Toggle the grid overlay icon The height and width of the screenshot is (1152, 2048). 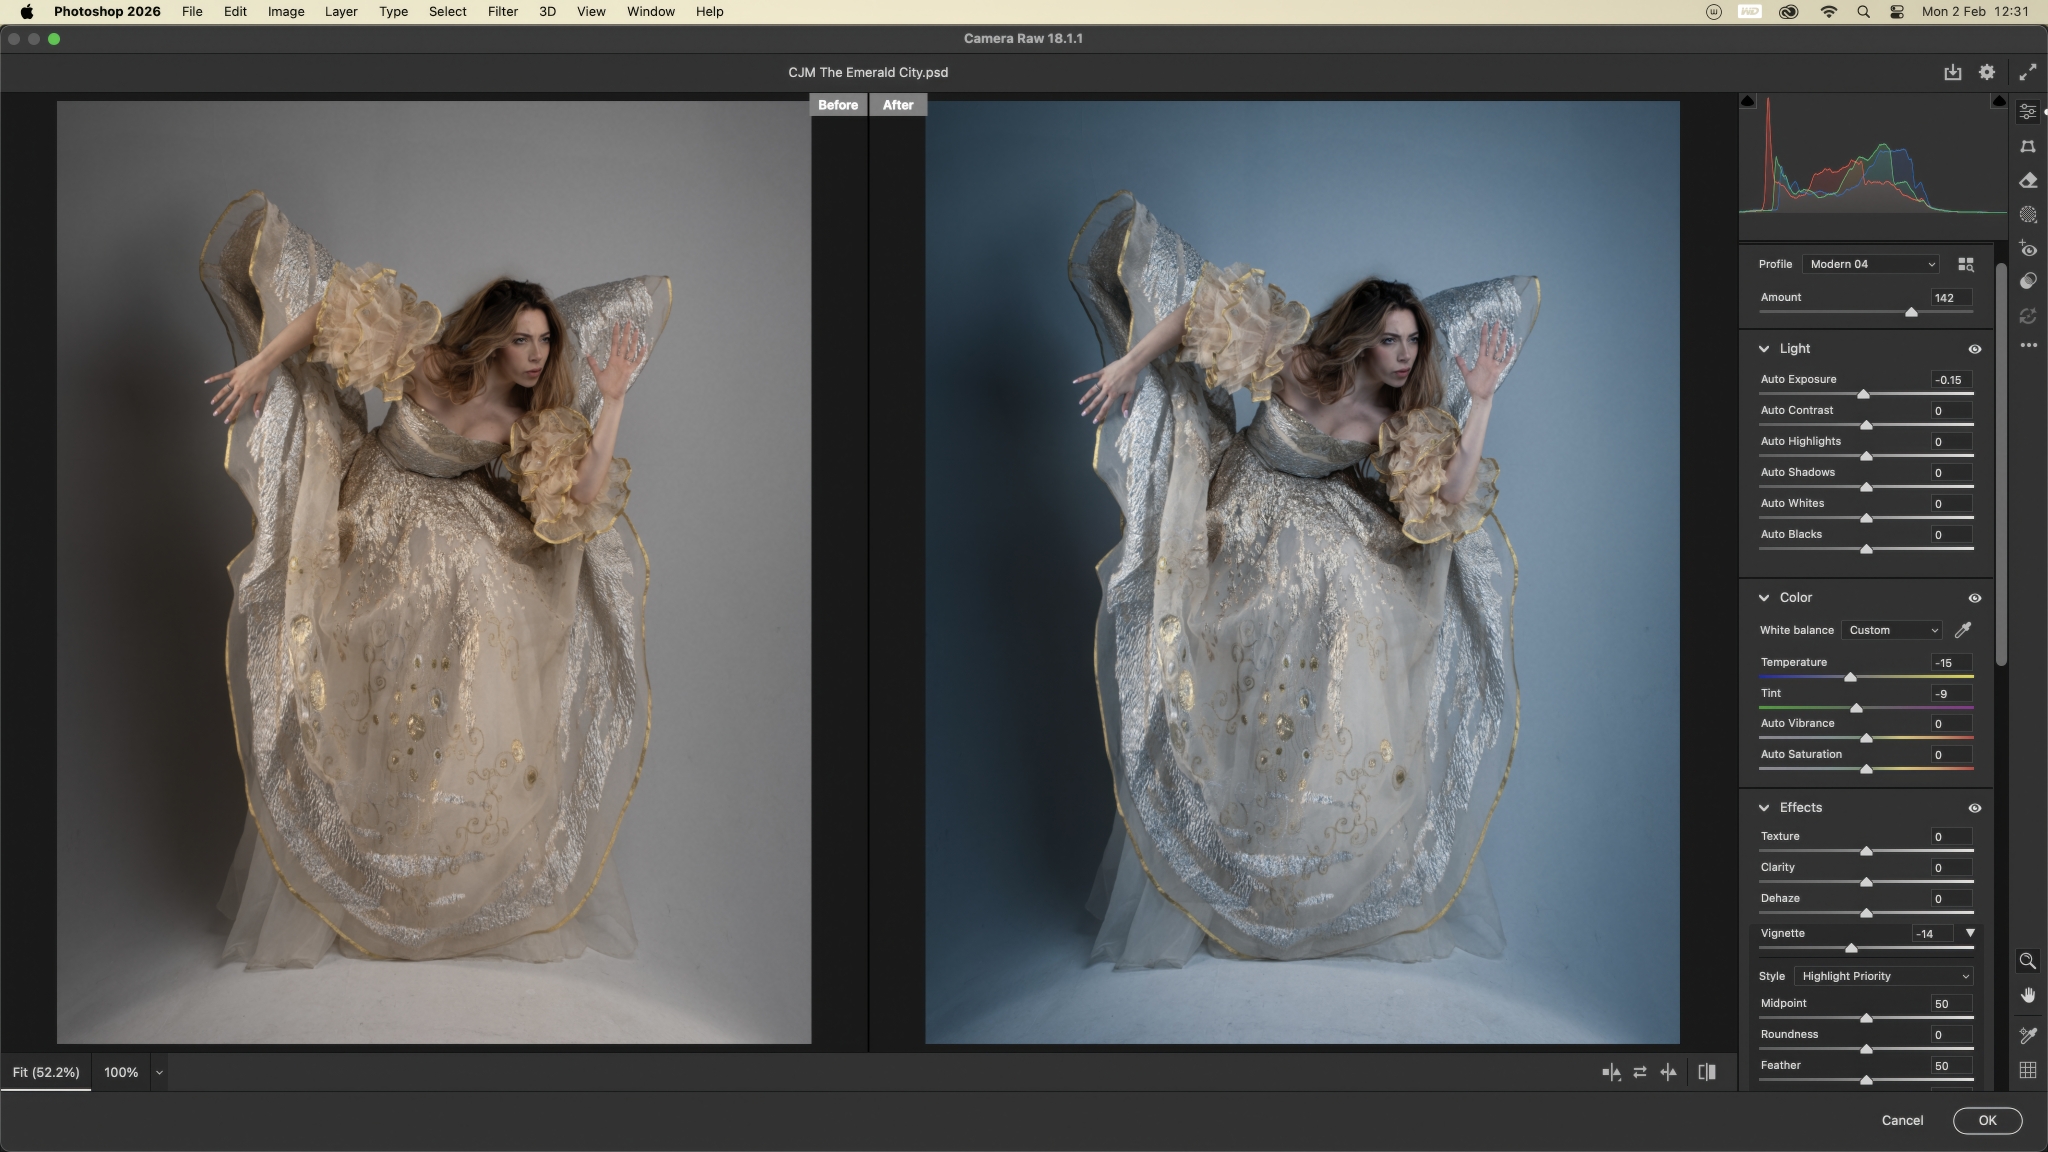(x=2028, y=1070)
